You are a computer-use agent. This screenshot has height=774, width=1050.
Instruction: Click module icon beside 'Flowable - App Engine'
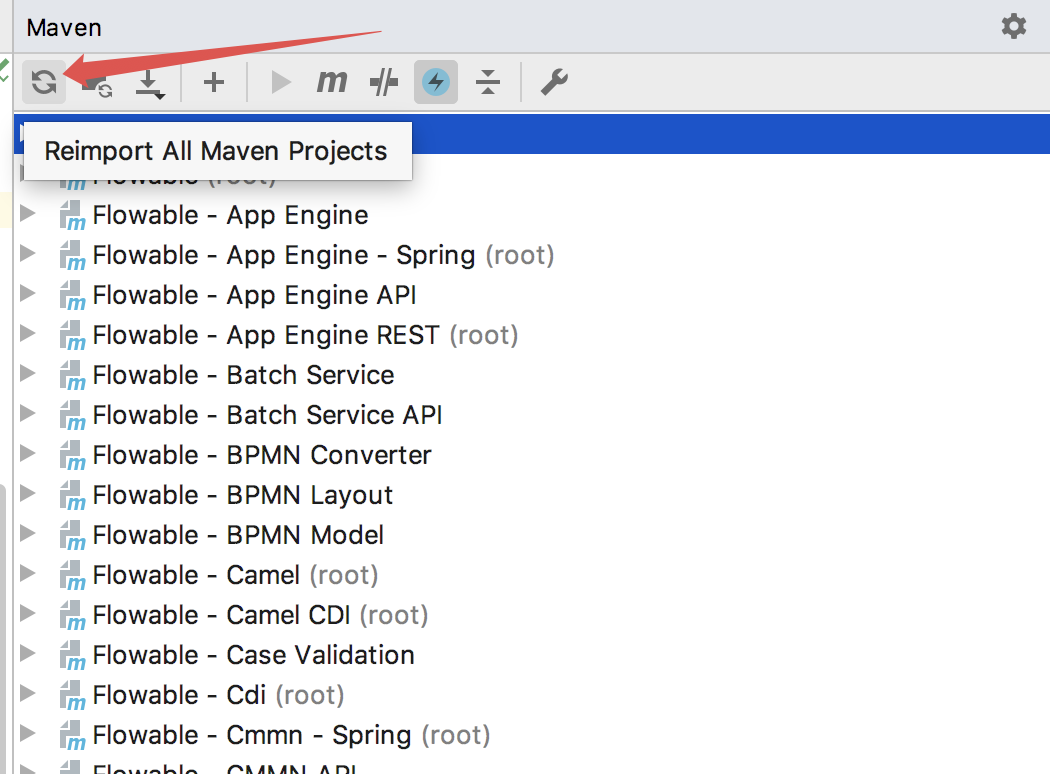(x=72, y=216)
